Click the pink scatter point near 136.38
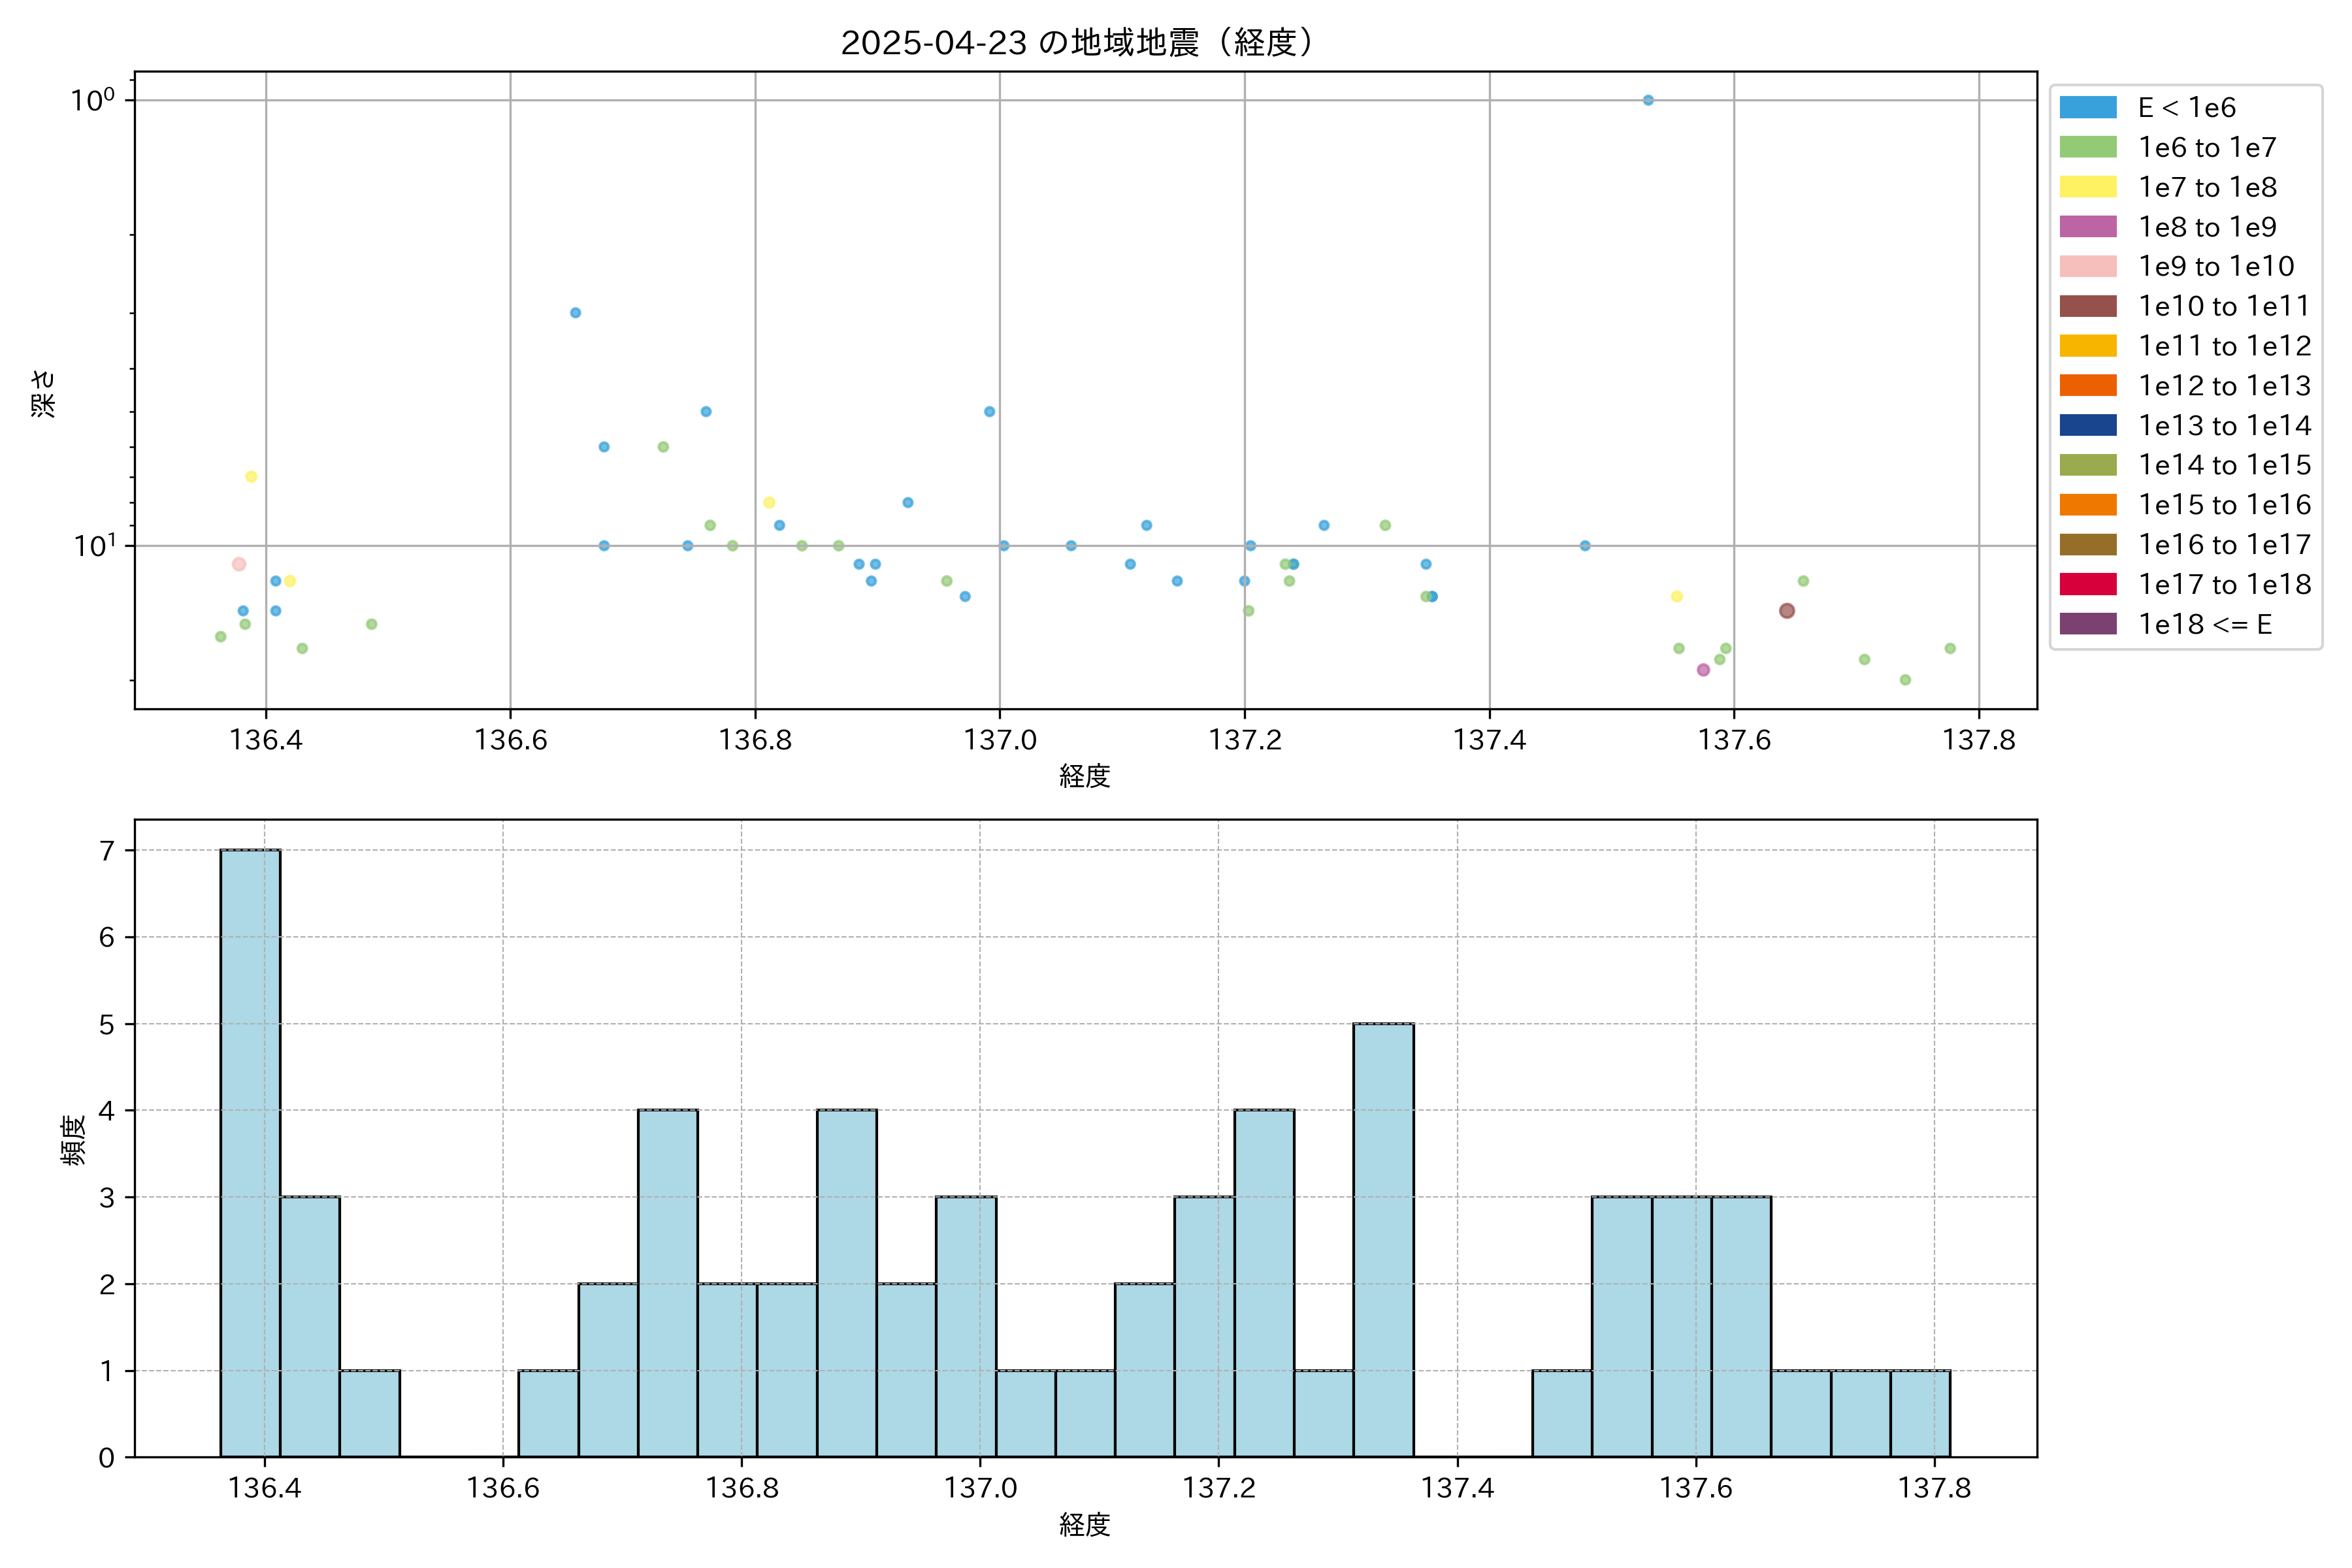 click(239, 564)
